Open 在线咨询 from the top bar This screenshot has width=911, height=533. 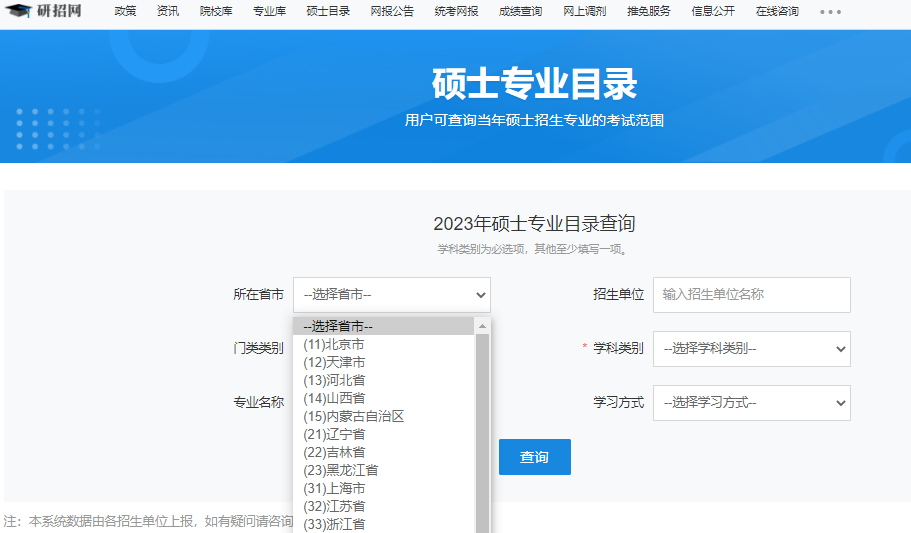click(777, 12)
